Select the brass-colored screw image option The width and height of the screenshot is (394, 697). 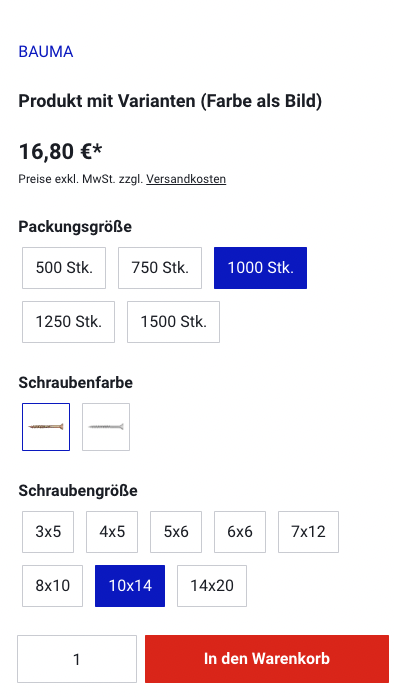[x=46, y=427]
